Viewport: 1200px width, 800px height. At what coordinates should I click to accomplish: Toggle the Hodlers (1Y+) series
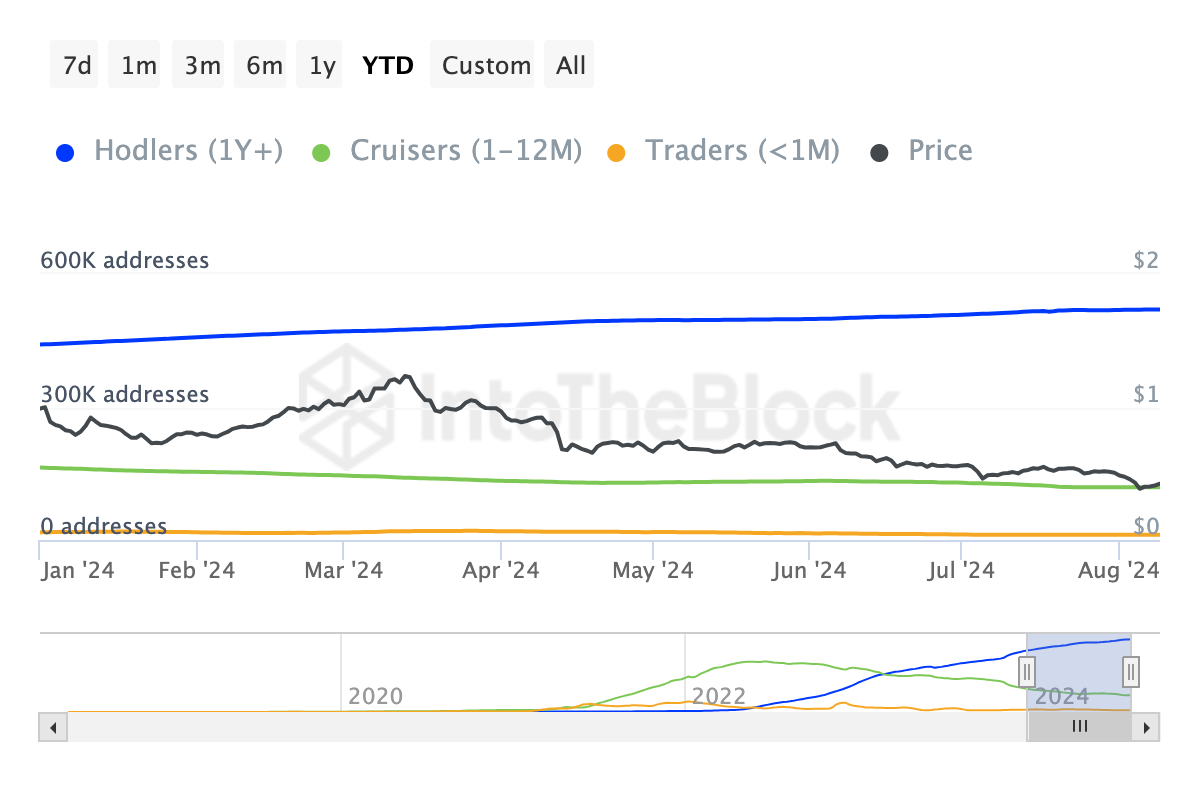(x=188, y=151)
